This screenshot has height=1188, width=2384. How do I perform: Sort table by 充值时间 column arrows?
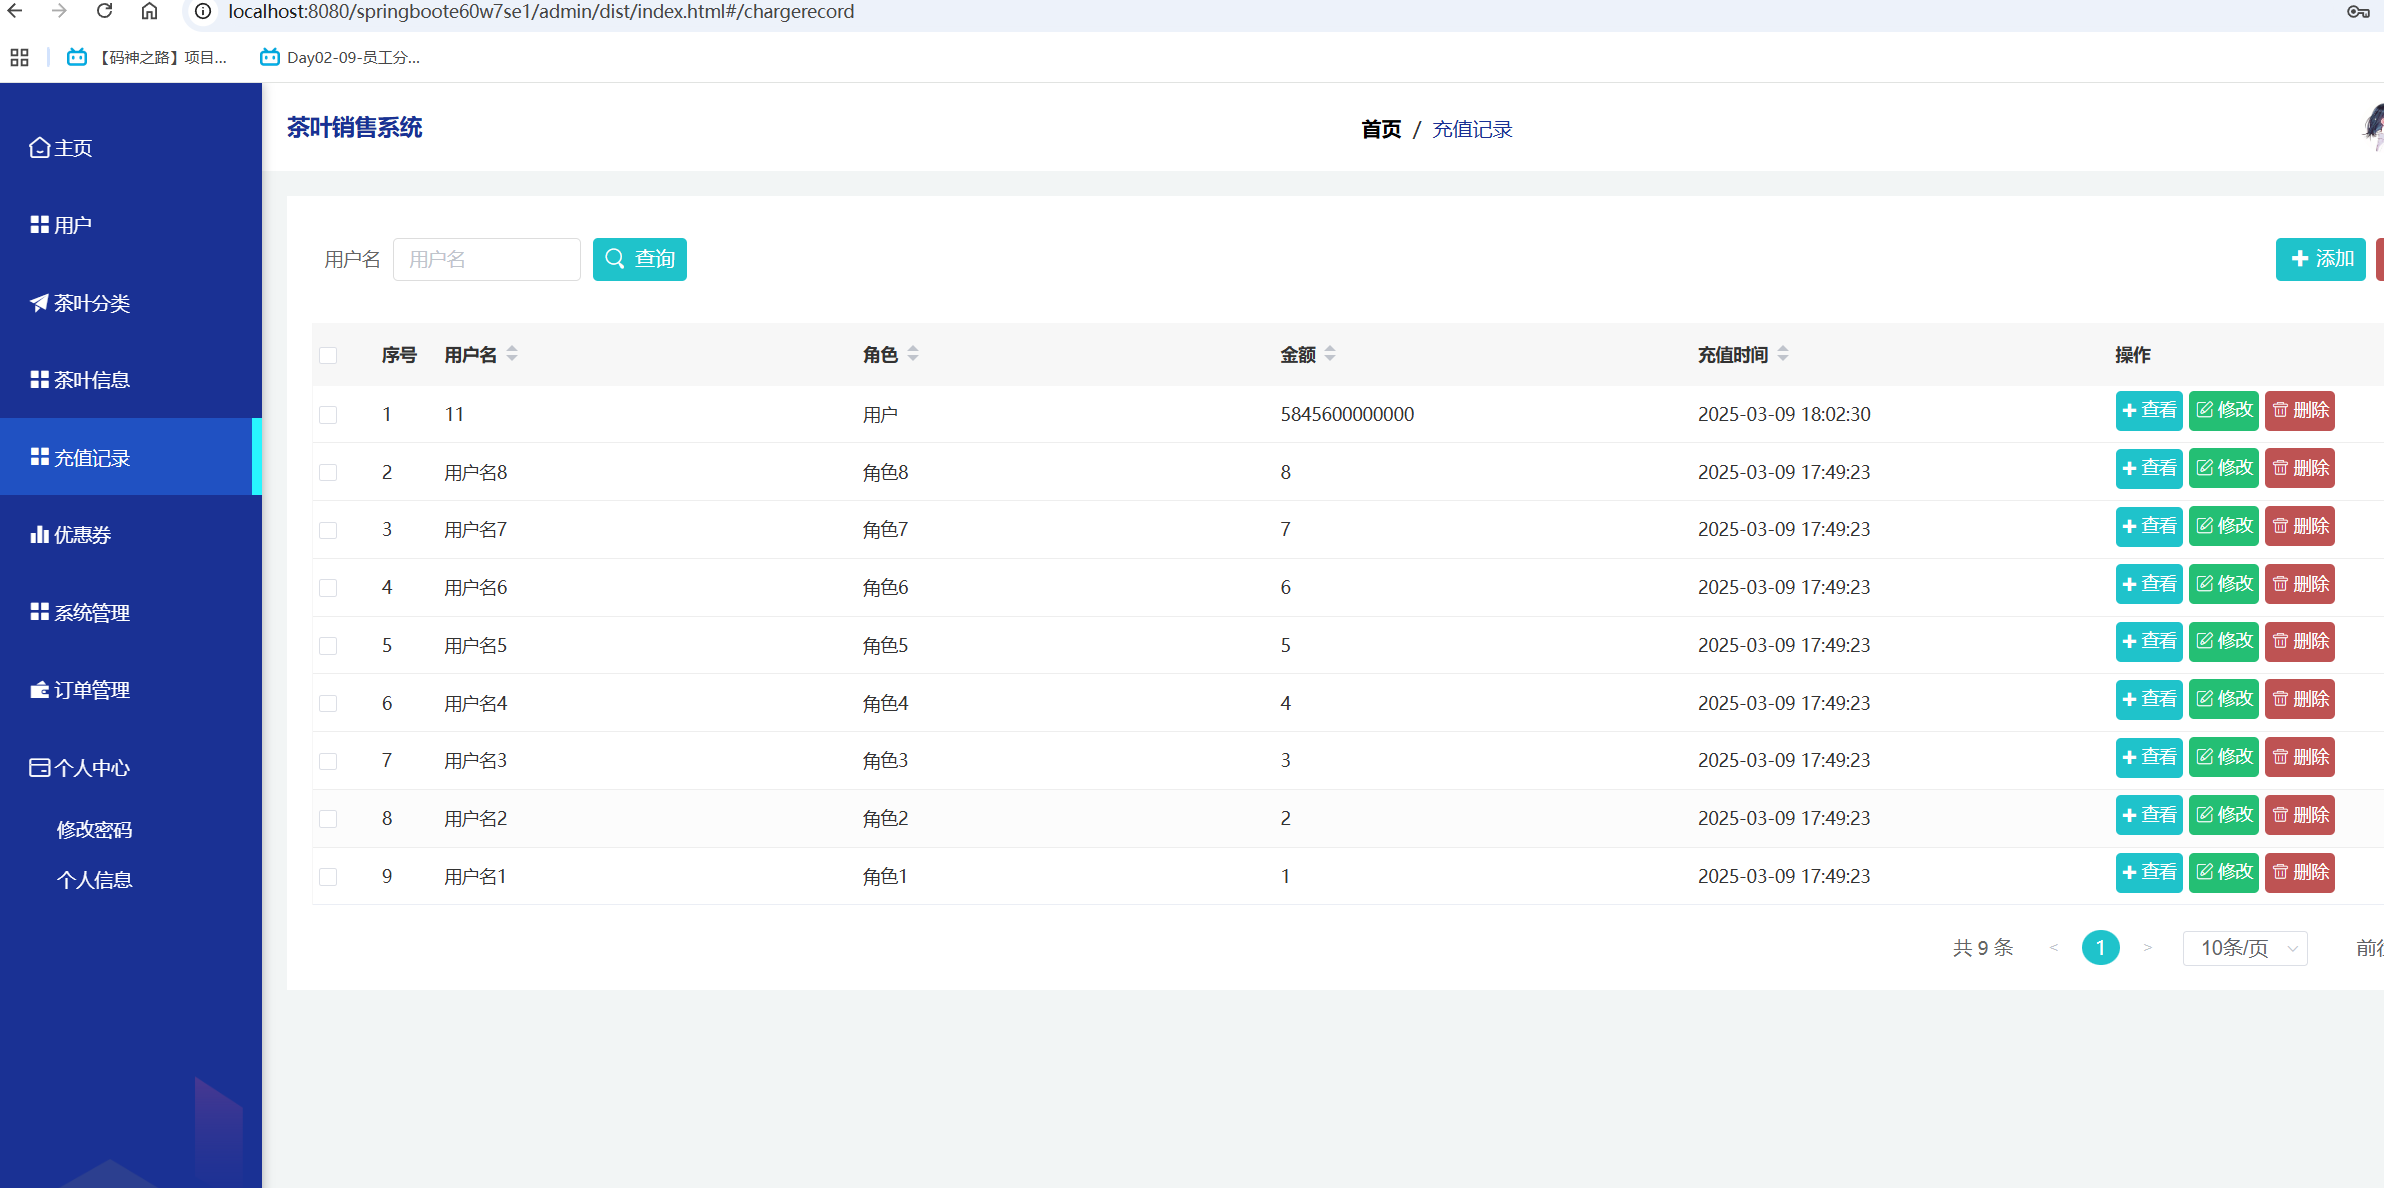tap(1783, 354)
